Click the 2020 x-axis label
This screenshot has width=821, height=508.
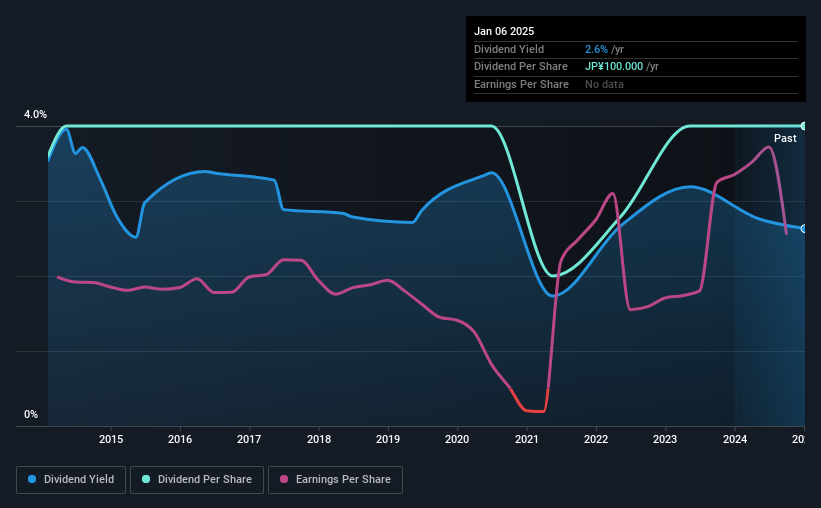[x=457, y=439]
